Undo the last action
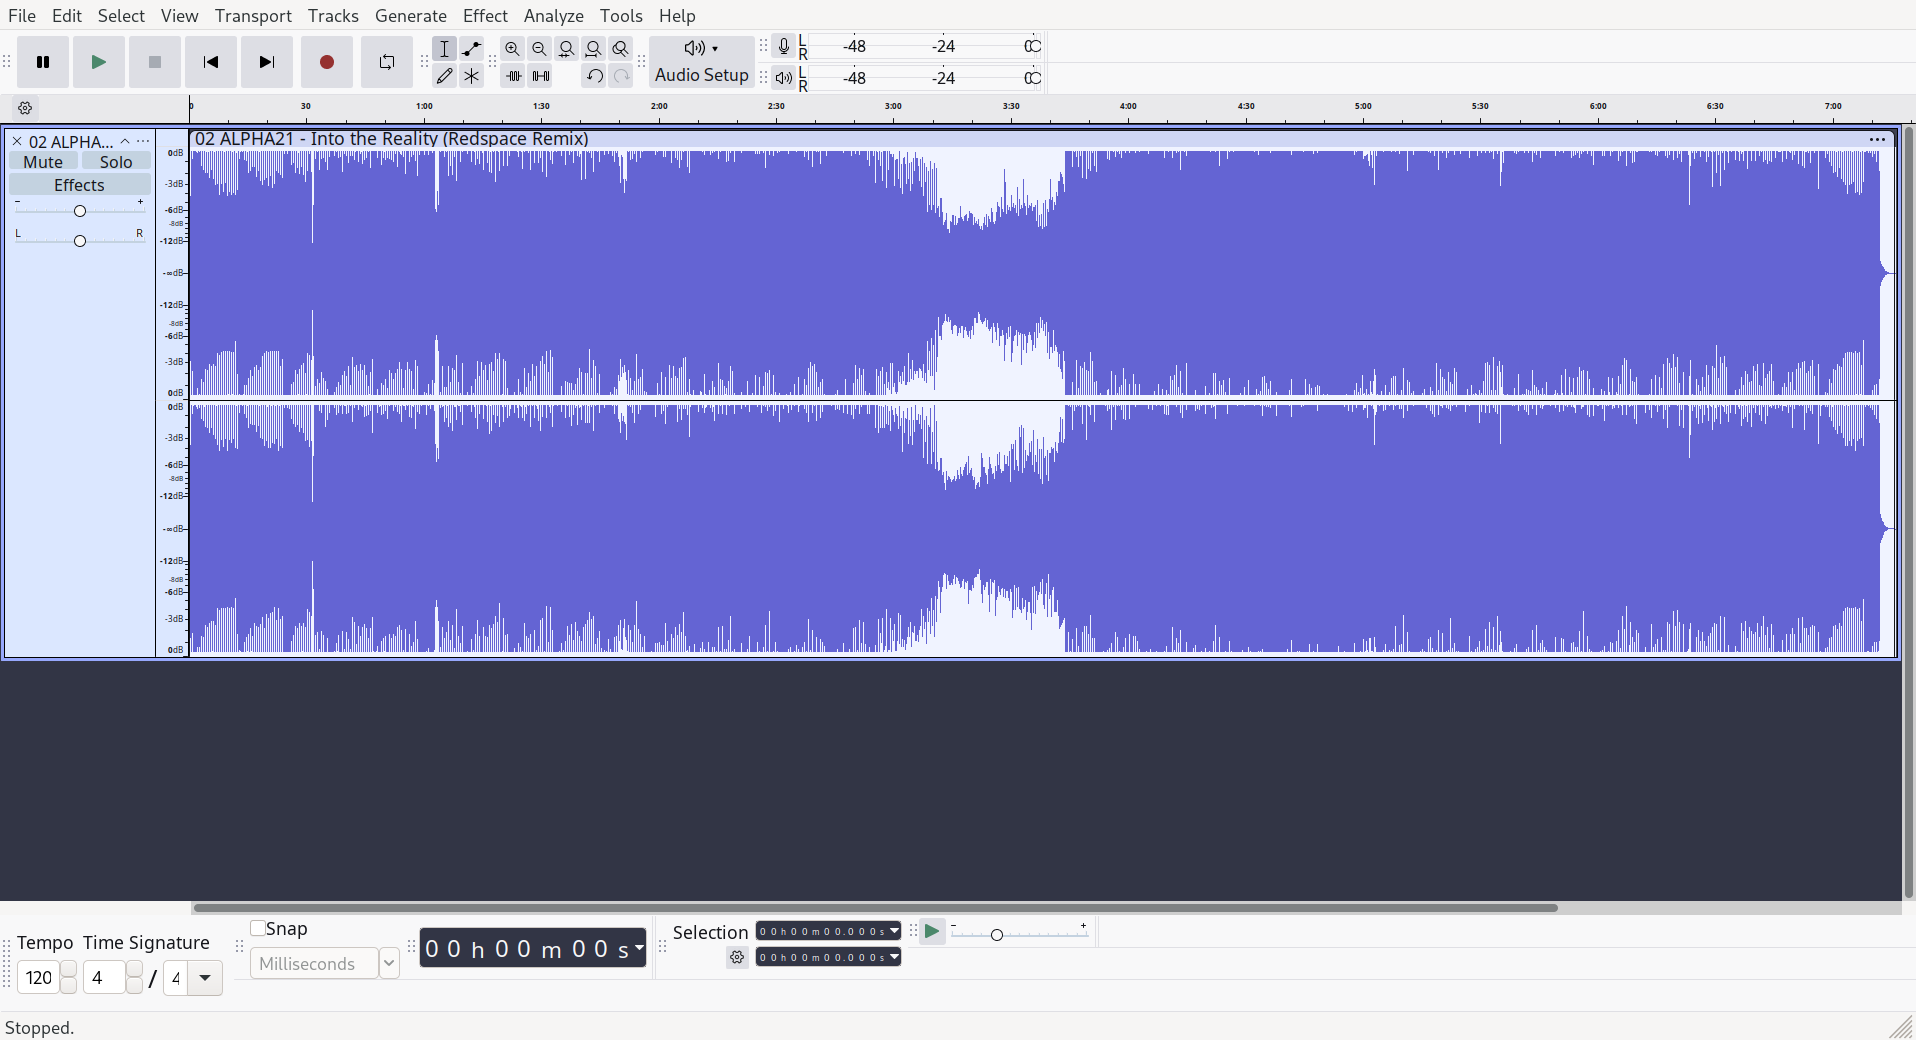 (594, 75)
